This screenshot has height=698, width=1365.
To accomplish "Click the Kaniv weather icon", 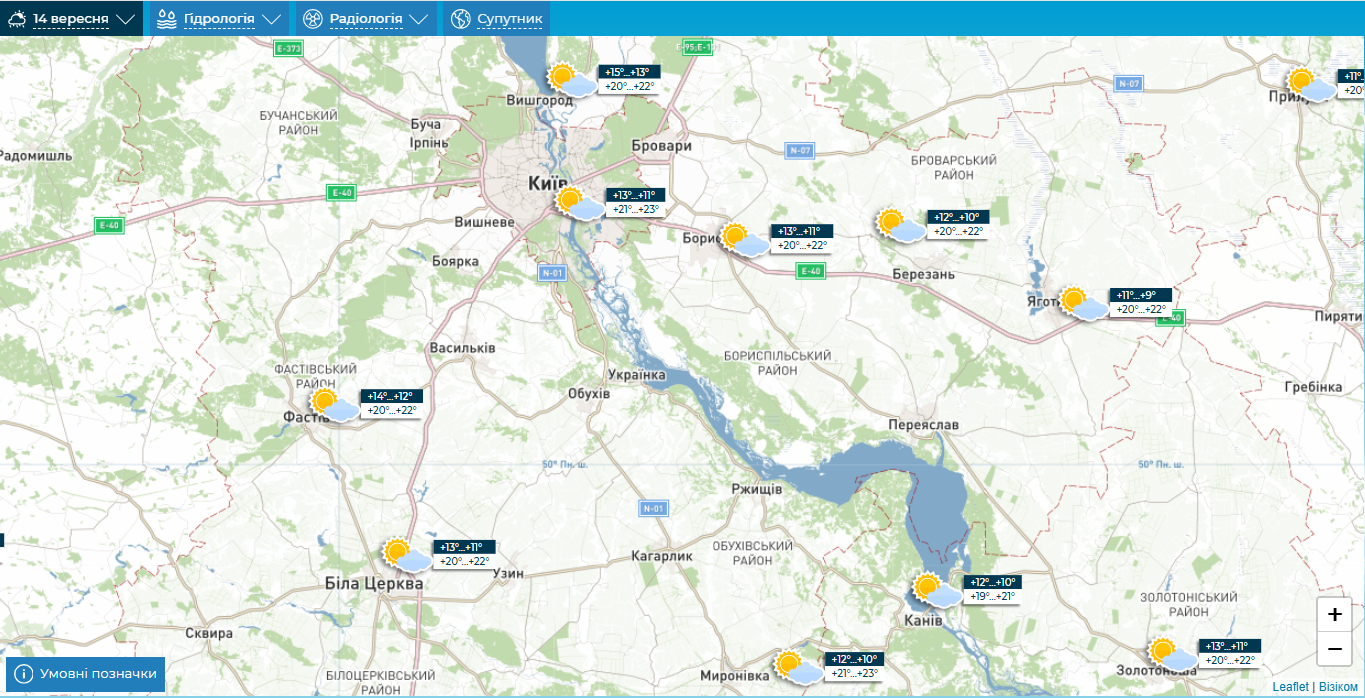I will click(936, 590).
